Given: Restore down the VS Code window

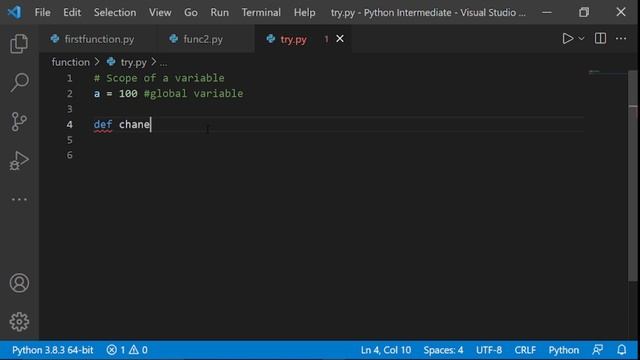Looking at the screenshot, I should [x=584, y=12].
